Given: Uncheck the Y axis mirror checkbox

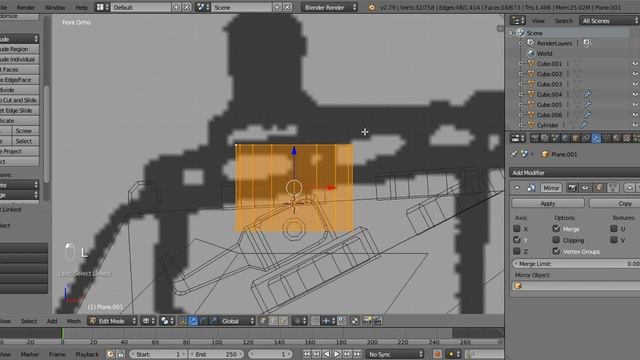Looking at the screenshot, I should tap(517, 240).
